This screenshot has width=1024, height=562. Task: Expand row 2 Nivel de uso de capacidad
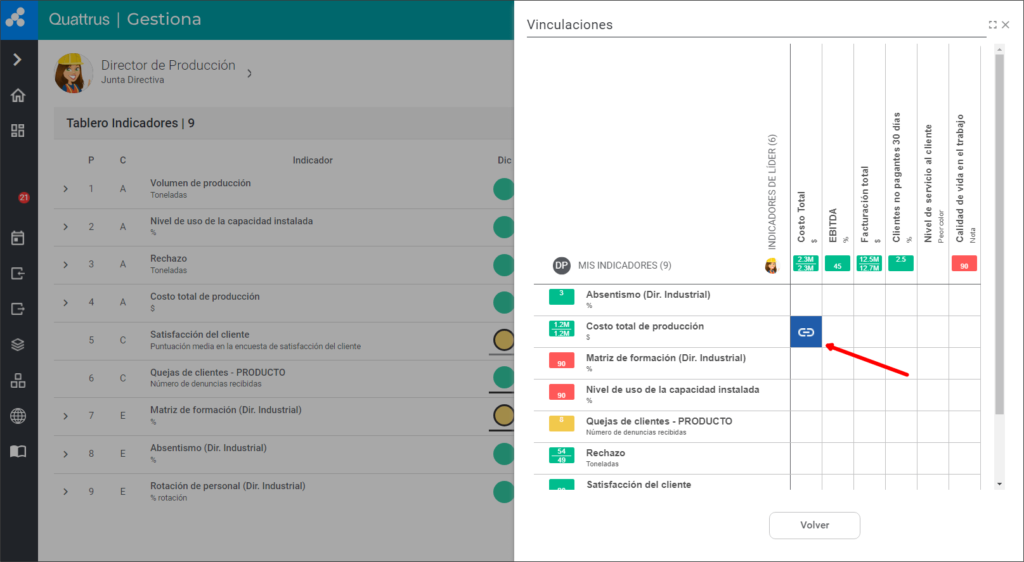[65, 226]
